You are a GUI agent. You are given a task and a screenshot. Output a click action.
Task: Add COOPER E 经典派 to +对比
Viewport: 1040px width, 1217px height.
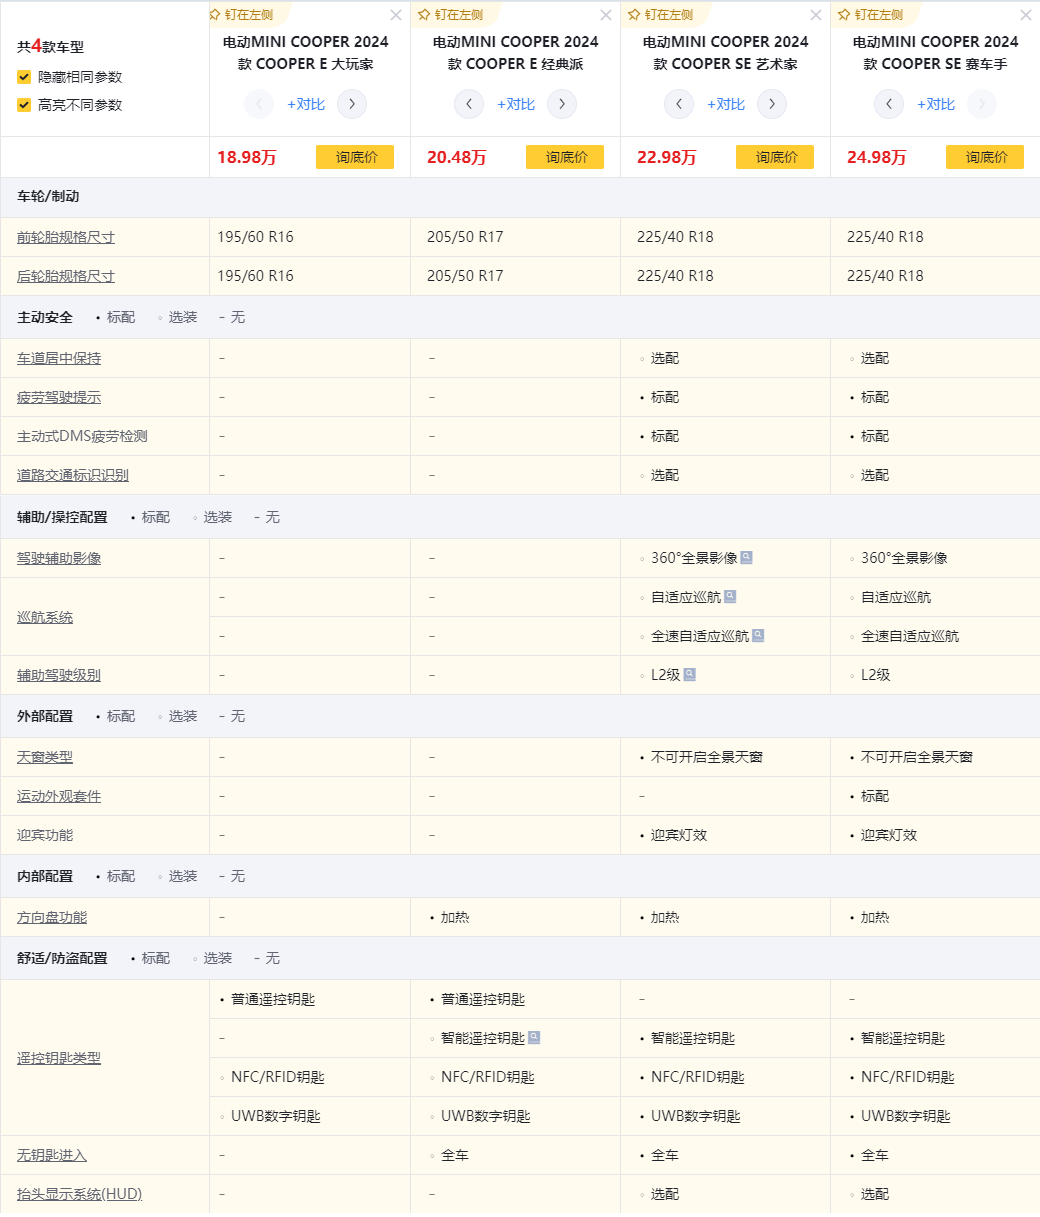tap(516, 104)
